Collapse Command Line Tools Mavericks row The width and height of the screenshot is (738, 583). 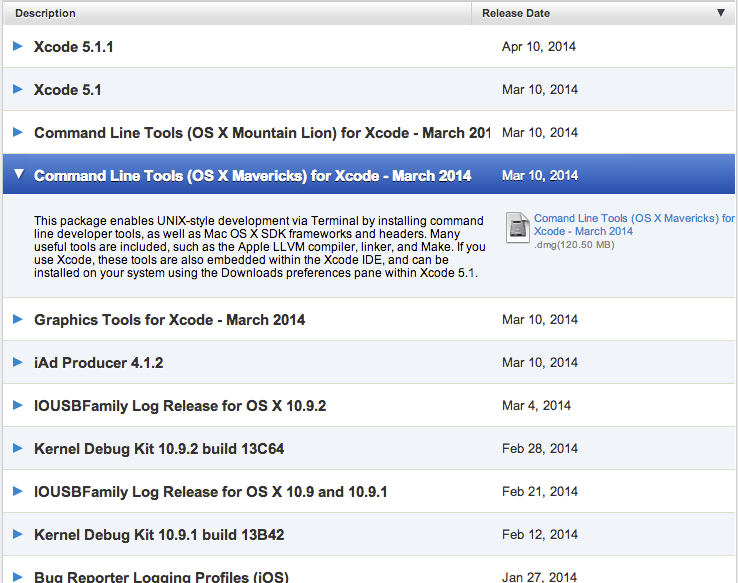coord(19,174)
